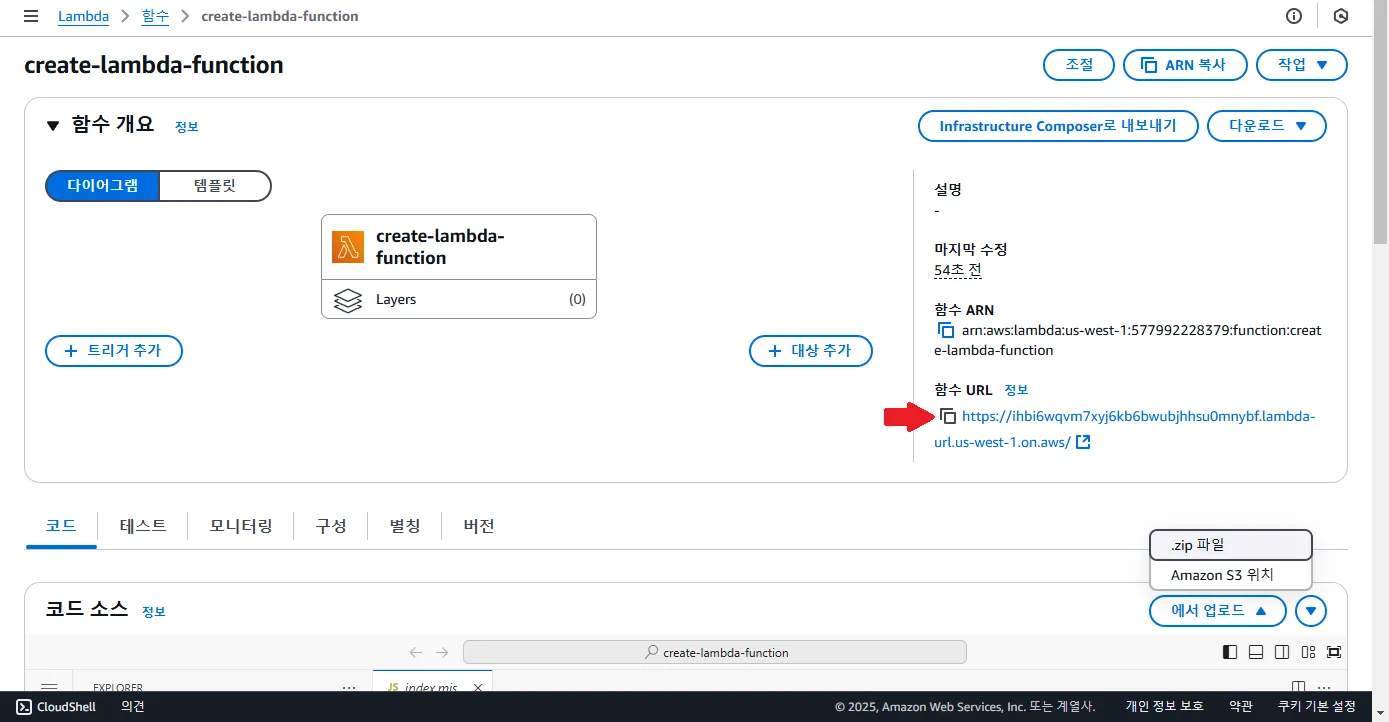Open the 별칭 tab

(405, 526)
